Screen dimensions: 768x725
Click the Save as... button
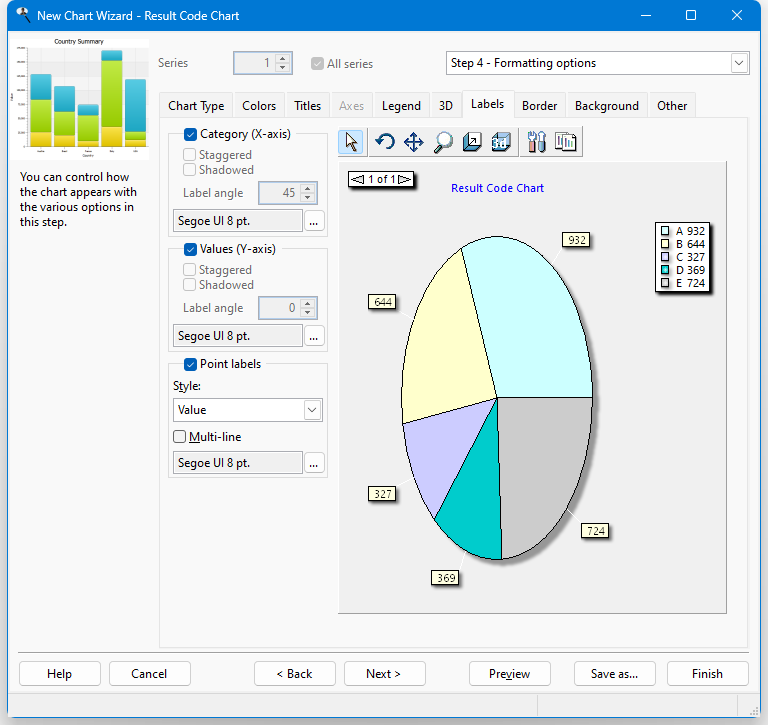pyautogui.click(x=615, y=674)
